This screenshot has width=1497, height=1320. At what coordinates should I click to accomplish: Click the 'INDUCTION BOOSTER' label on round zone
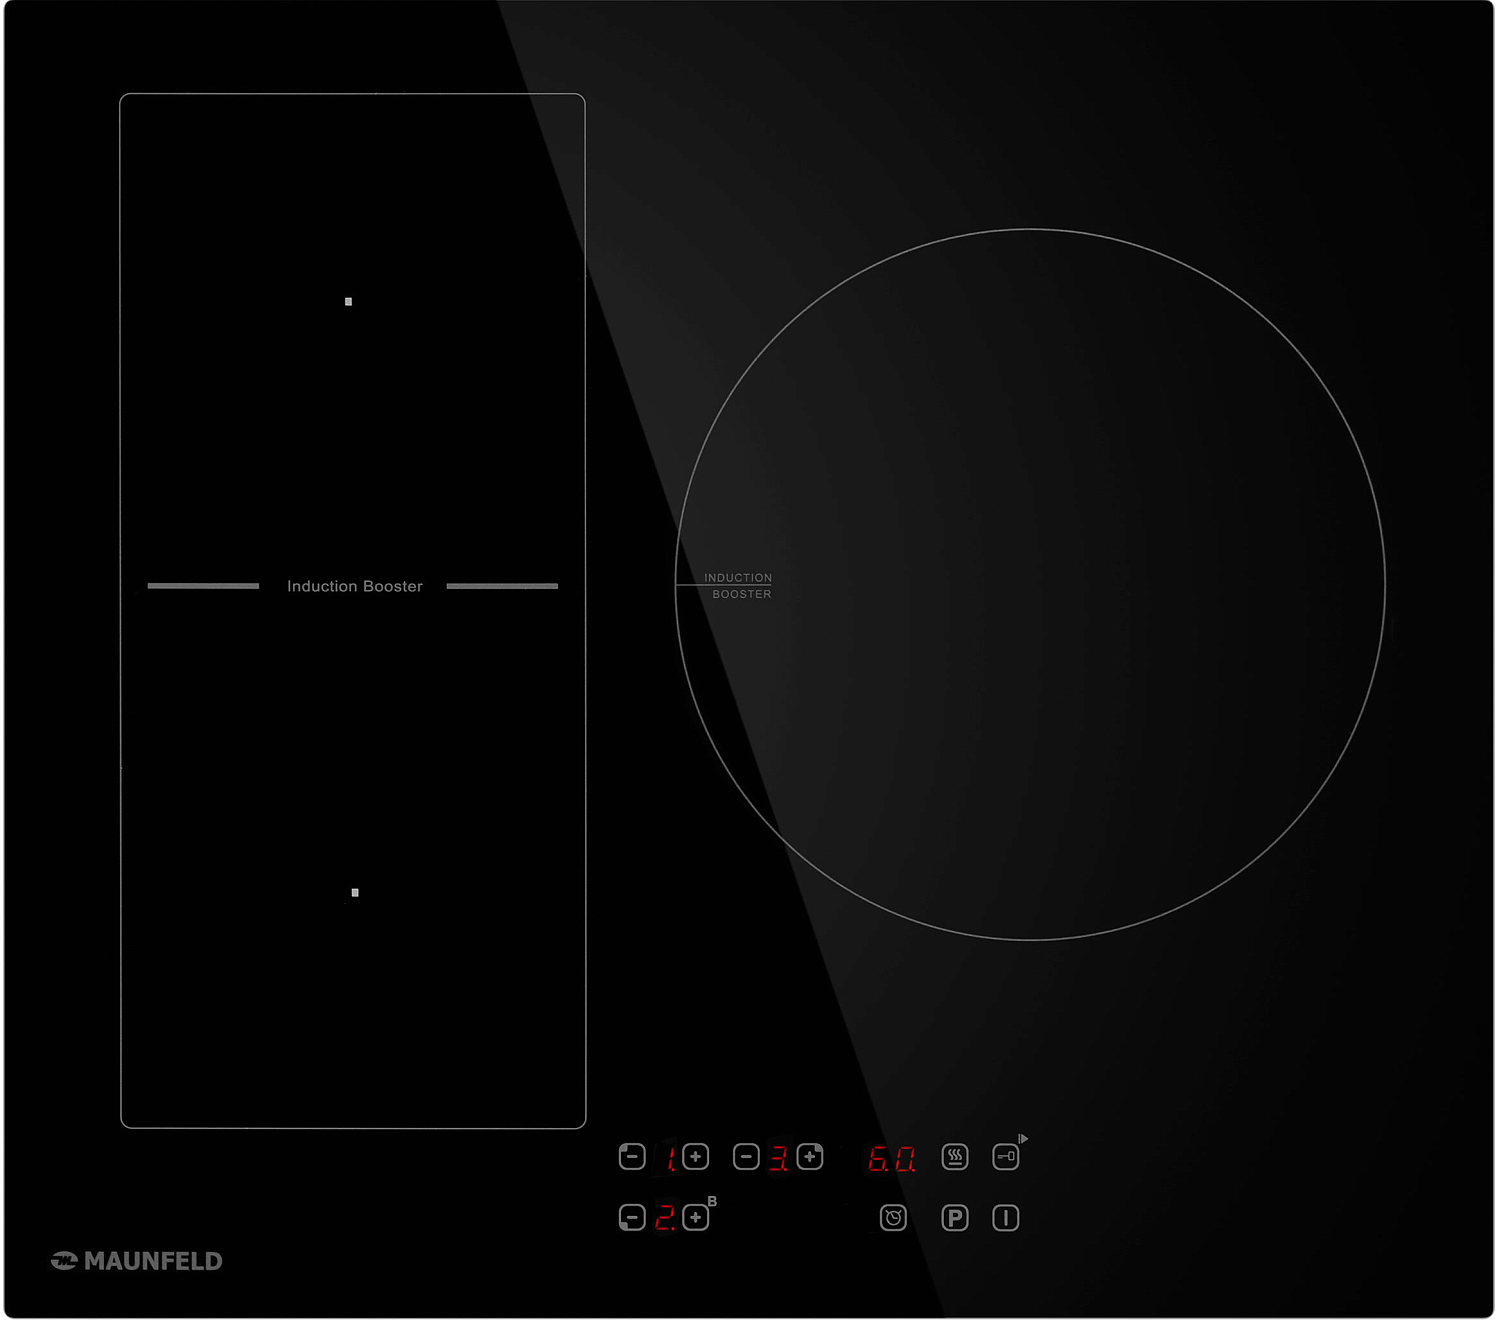click(x=738, y=586)
